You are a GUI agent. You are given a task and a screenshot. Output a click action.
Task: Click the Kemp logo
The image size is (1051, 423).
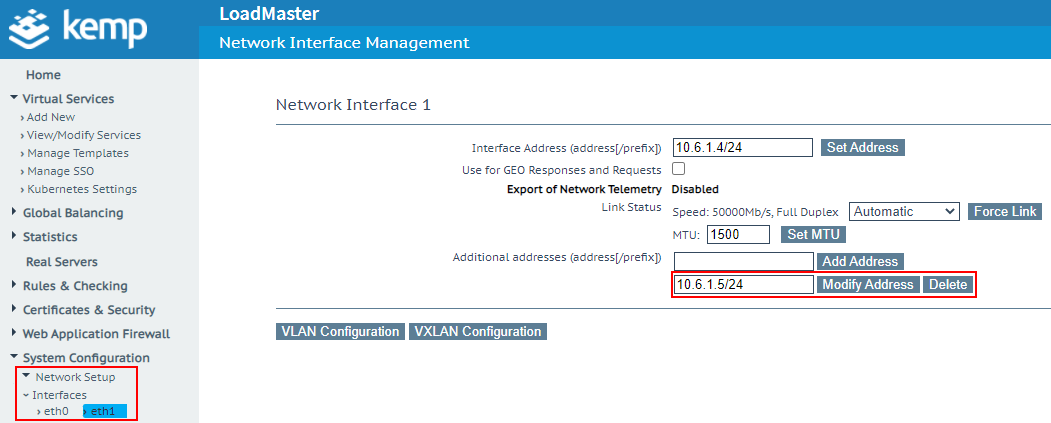pyautogui.click(x=79, y=28)
